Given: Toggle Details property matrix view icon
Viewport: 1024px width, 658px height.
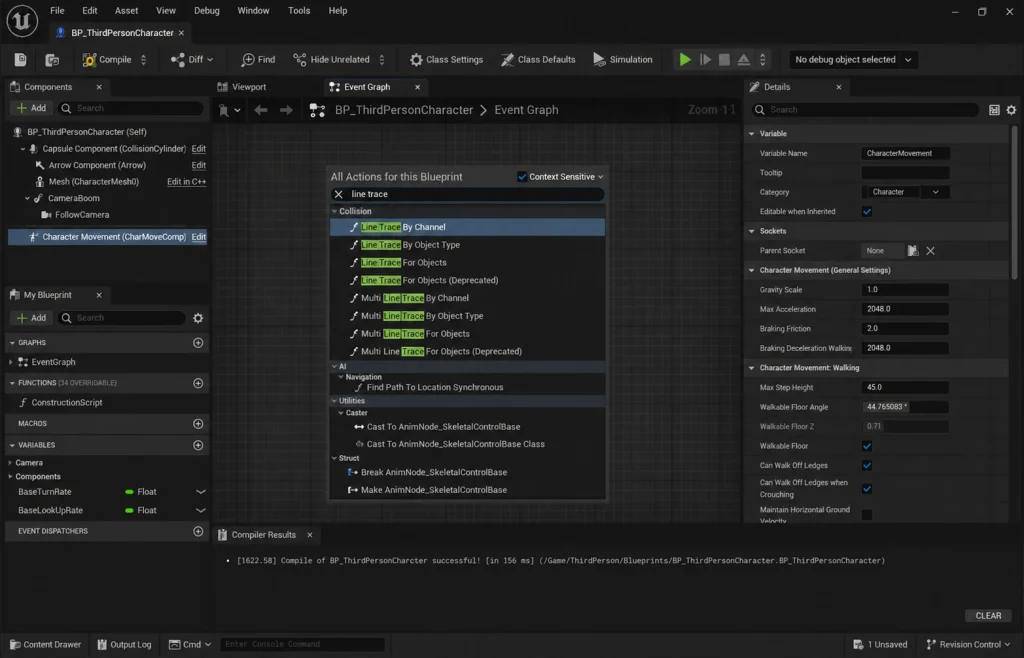Looking at the screenshot, I should pyautogui.click(x=994, y=110).
